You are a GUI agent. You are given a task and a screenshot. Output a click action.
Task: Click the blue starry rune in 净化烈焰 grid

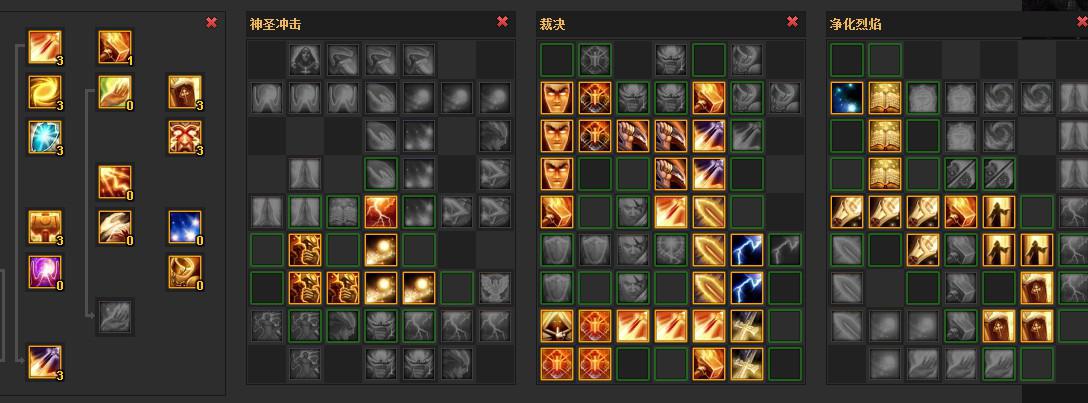click(847, 98)
